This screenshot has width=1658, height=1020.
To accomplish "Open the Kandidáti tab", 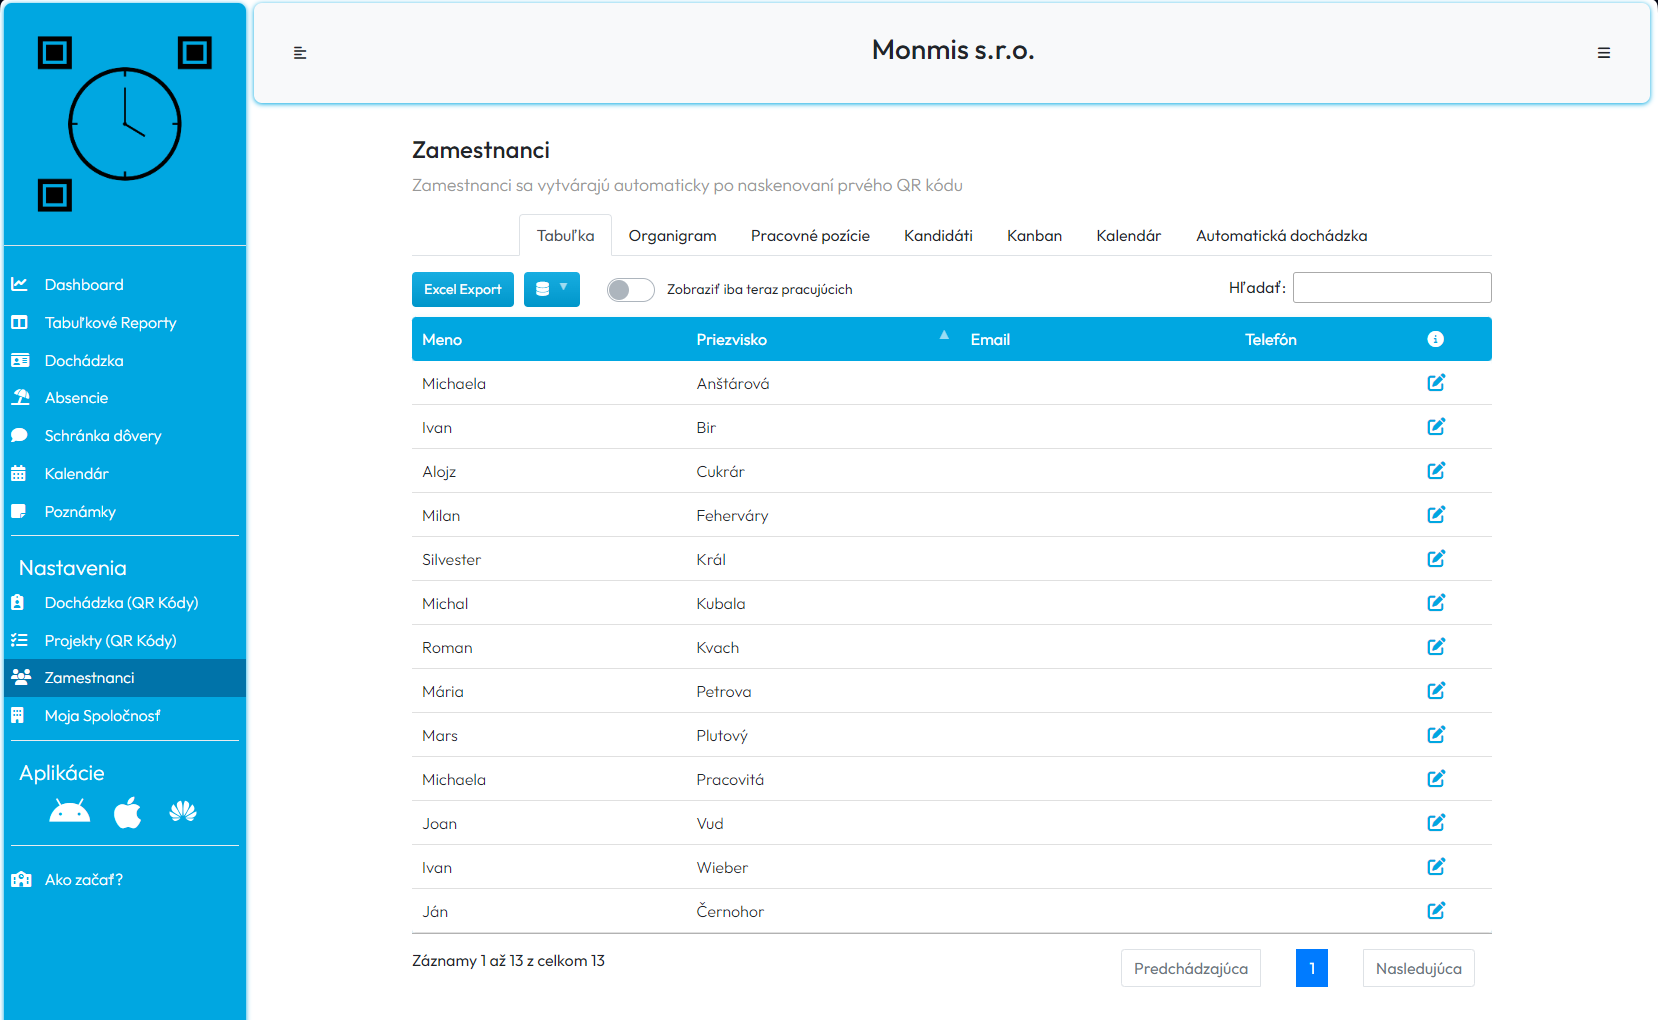I will point(938,236).
